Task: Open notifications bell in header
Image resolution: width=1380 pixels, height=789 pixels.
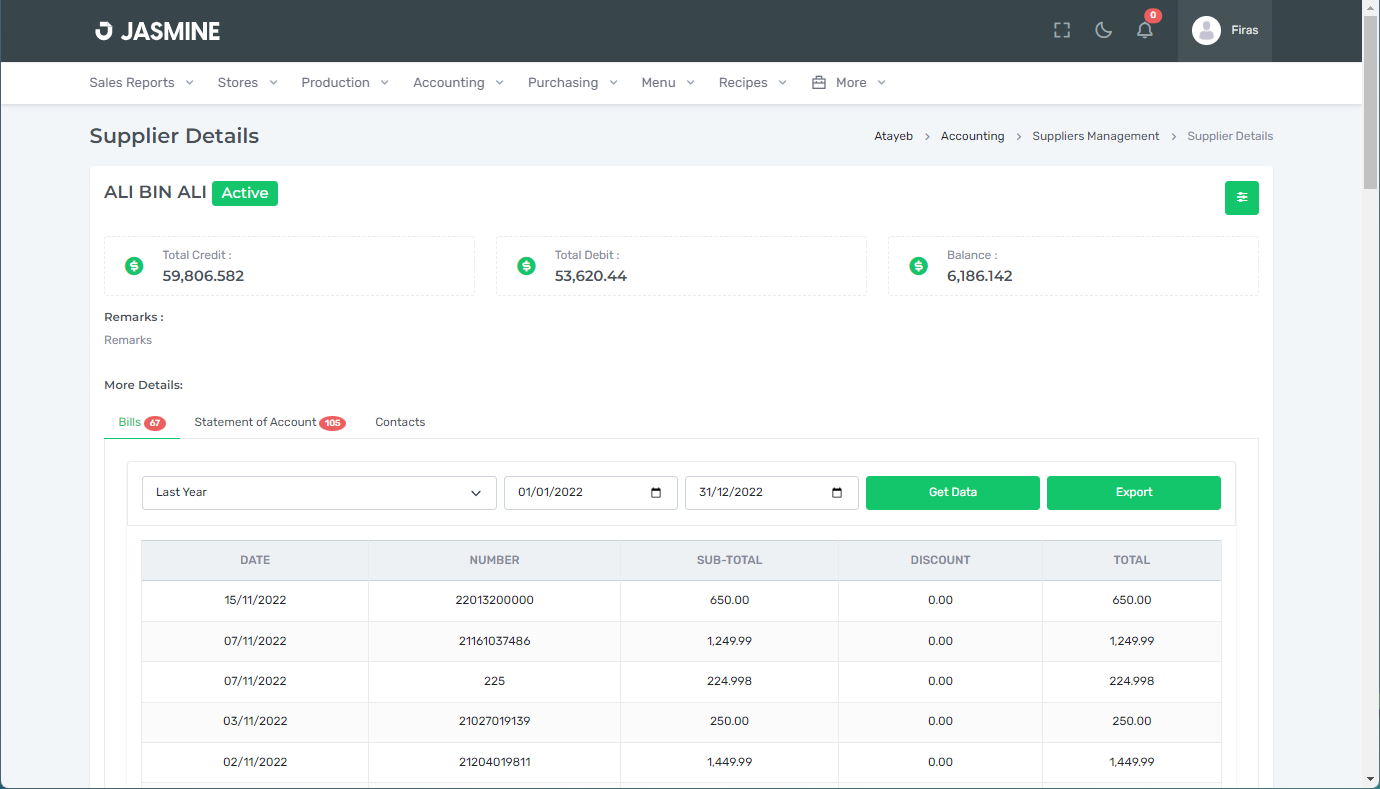Action: pyautogui.click(x=1145, y=31)
